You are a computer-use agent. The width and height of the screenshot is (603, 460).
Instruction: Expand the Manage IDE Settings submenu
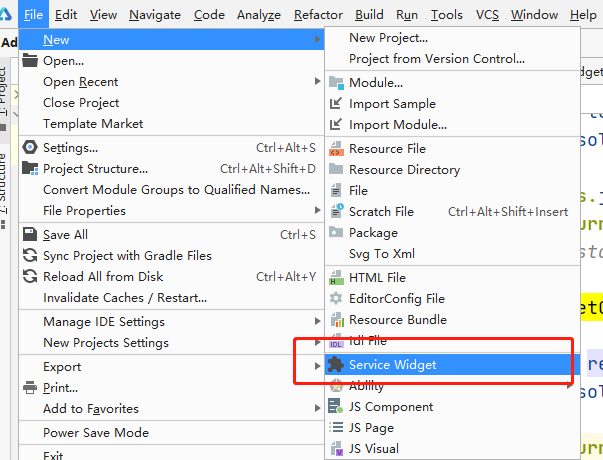click(x=104, y=322)
